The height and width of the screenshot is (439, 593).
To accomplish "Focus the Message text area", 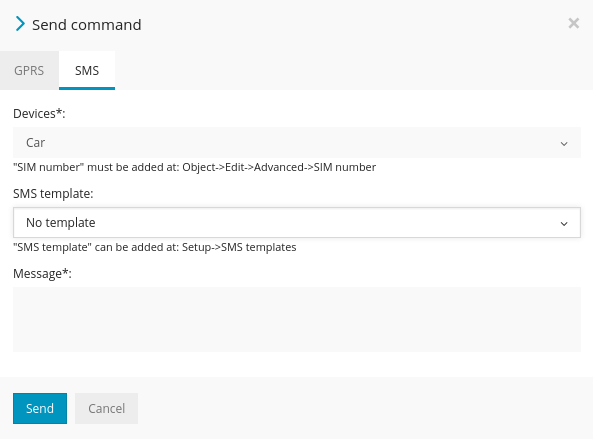I will pos(297,320).
